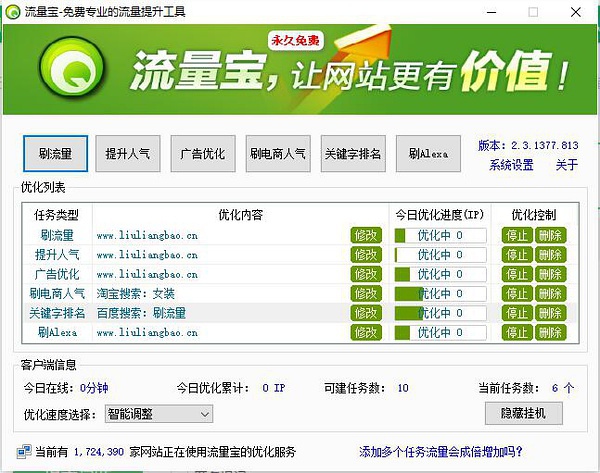Stop the 提升人气 task with 停止
This screenshot has width=600, height=473.
click(517, 255)
